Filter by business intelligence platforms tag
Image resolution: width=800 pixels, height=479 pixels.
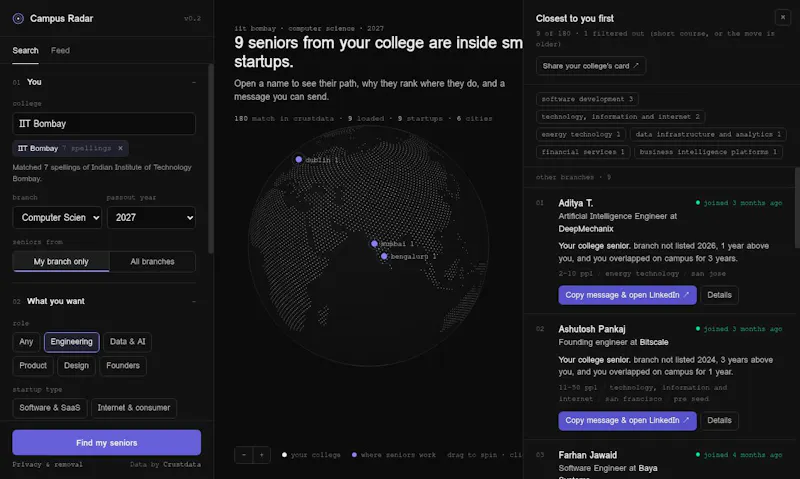[708, 152]
